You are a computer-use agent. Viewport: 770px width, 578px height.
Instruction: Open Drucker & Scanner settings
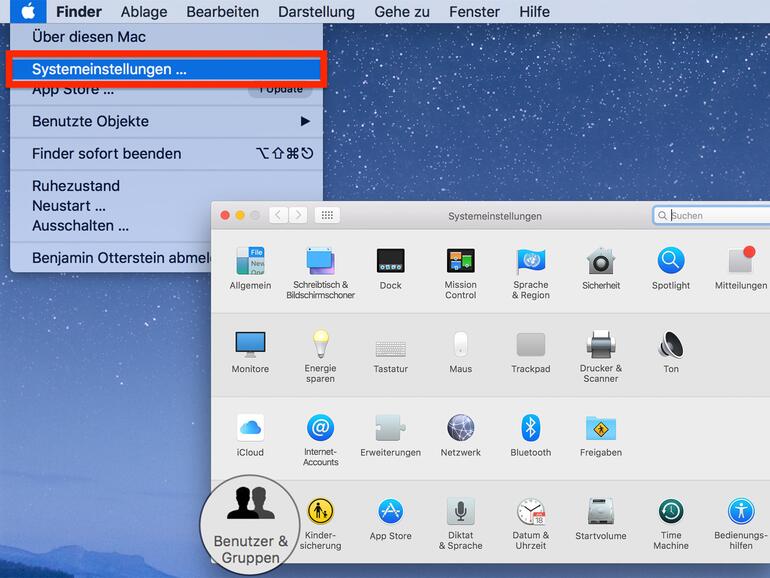coord(601,357)
